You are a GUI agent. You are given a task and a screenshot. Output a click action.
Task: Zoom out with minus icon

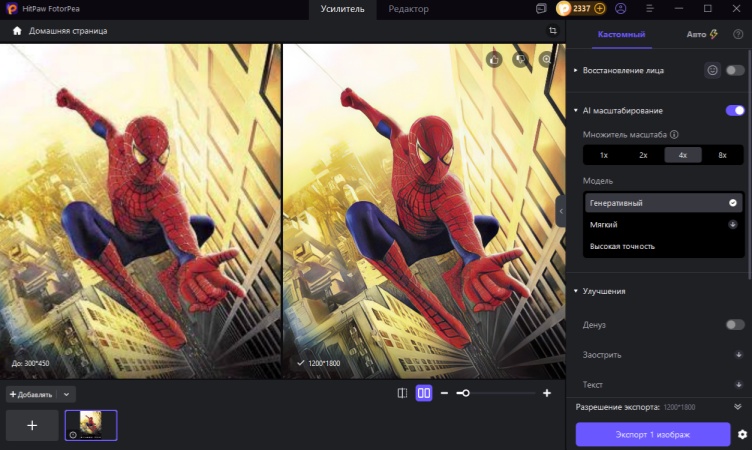coord(444,393)
